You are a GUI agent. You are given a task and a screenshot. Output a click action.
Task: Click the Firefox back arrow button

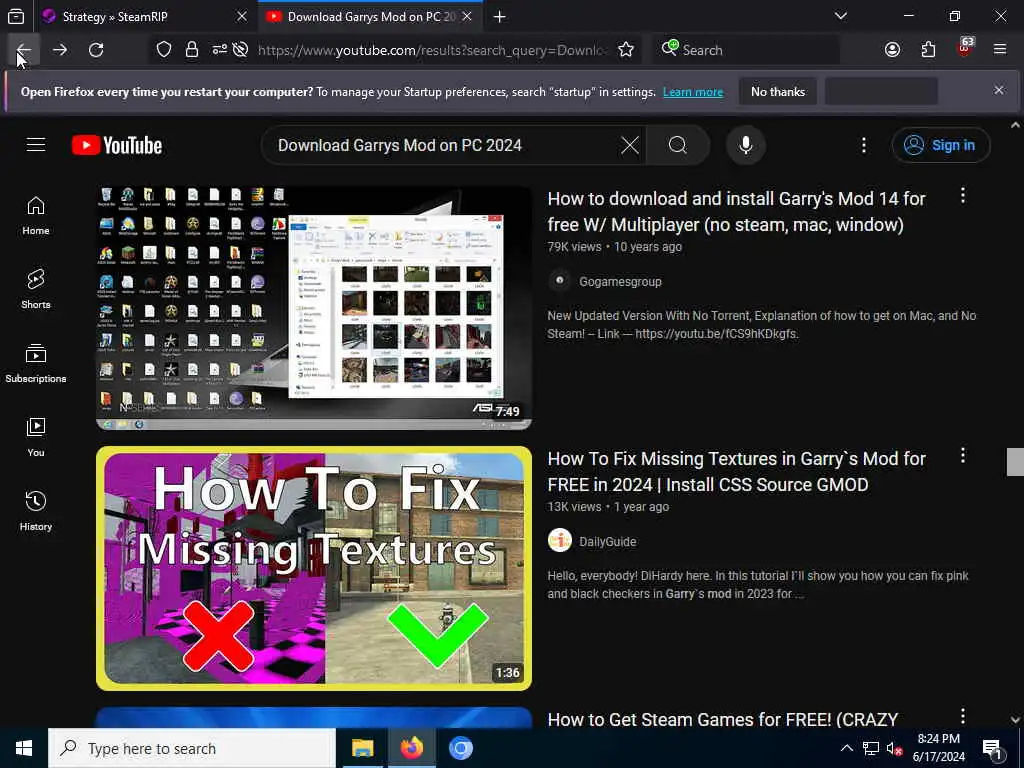tap(24, 50)
